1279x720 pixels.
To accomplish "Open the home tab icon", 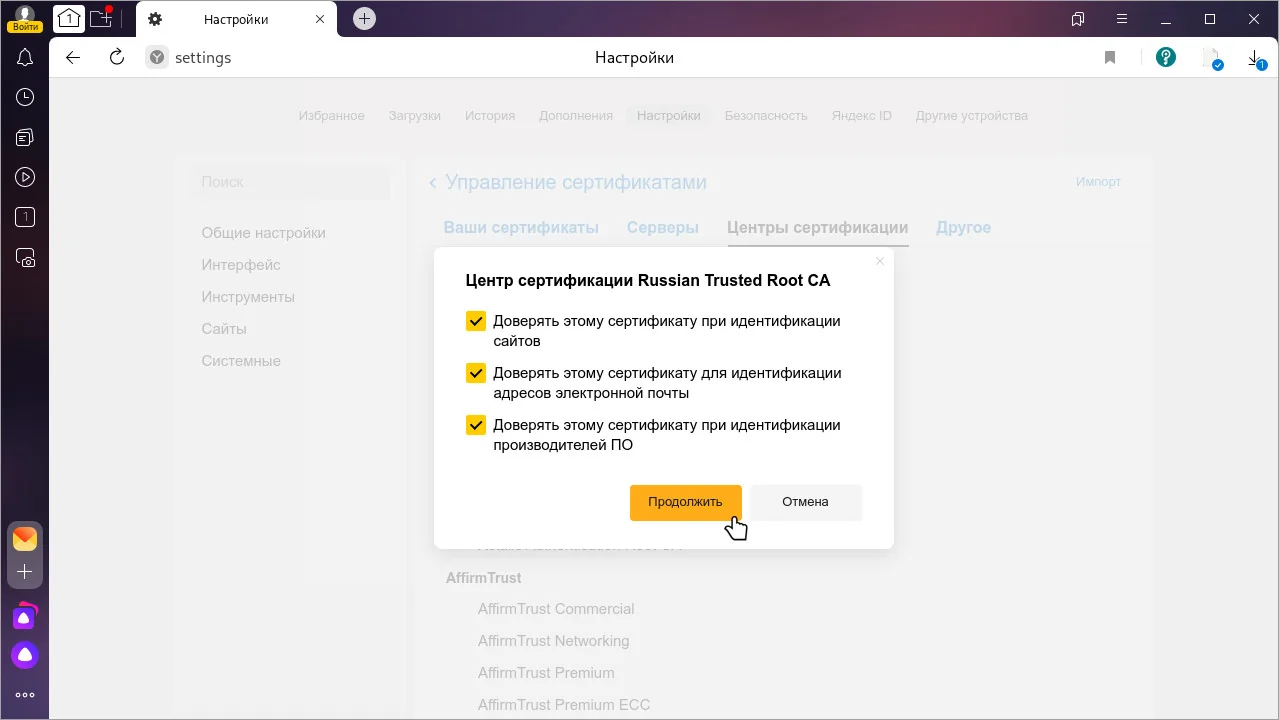I will (x=68, y=18).
